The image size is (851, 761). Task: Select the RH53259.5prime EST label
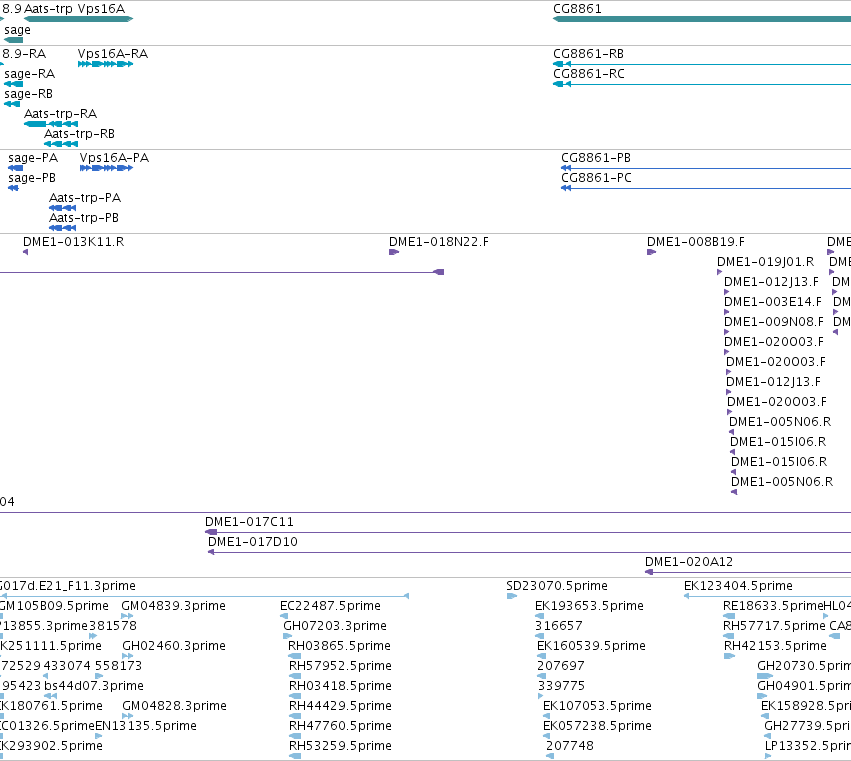point(340,746)
